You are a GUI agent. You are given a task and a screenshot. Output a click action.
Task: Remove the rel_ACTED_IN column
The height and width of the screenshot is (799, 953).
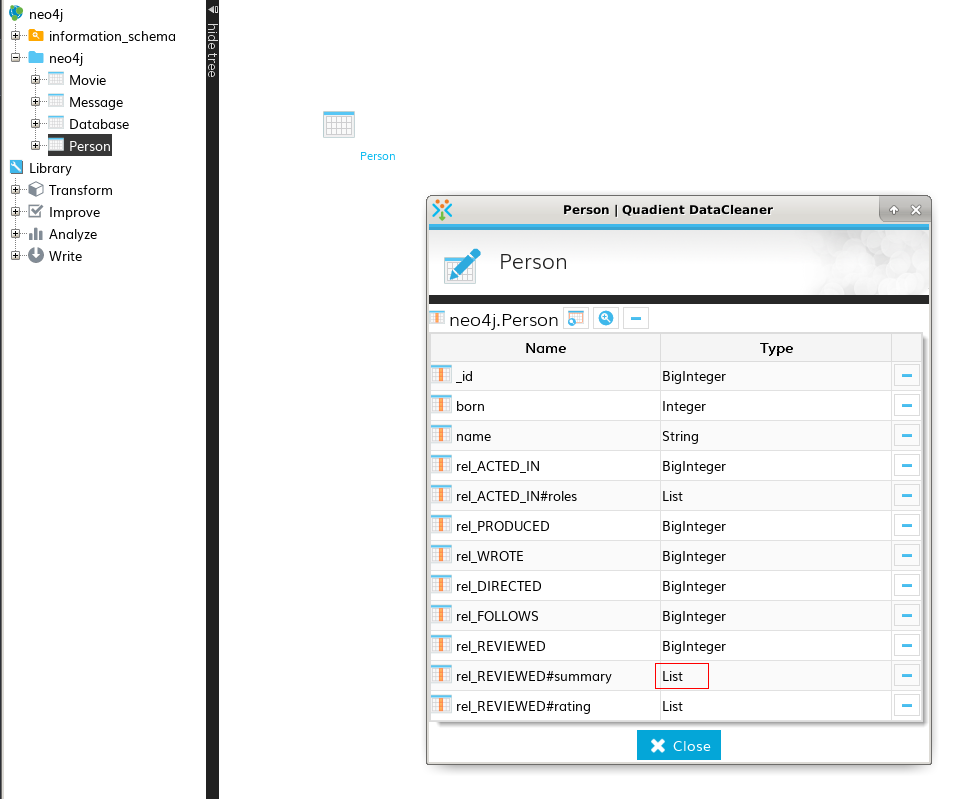[907, 465]
